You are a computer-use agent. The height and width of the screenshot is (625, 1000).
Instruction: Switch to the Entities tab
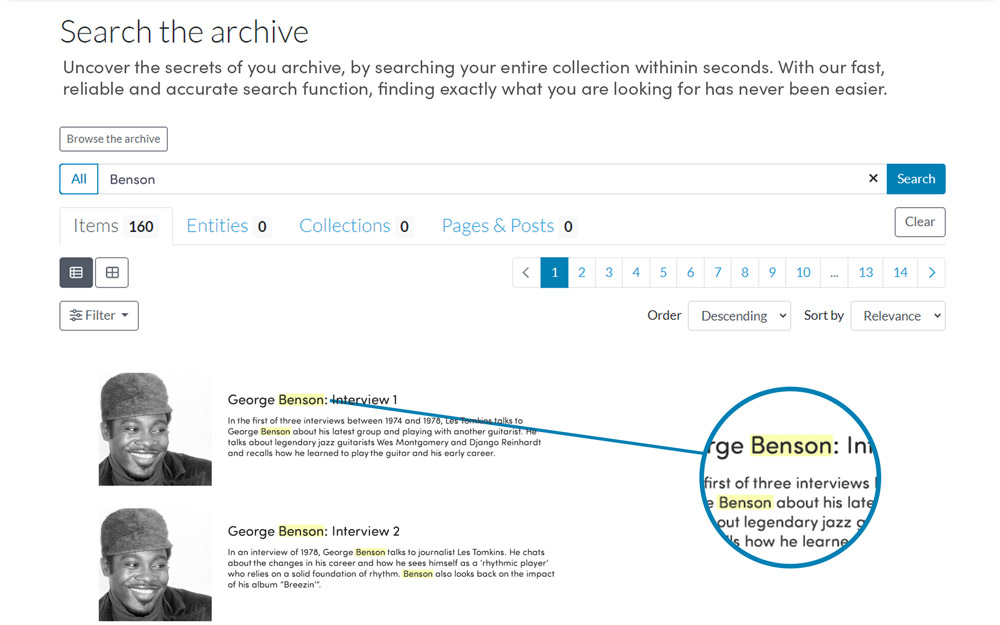coord(228,226)
